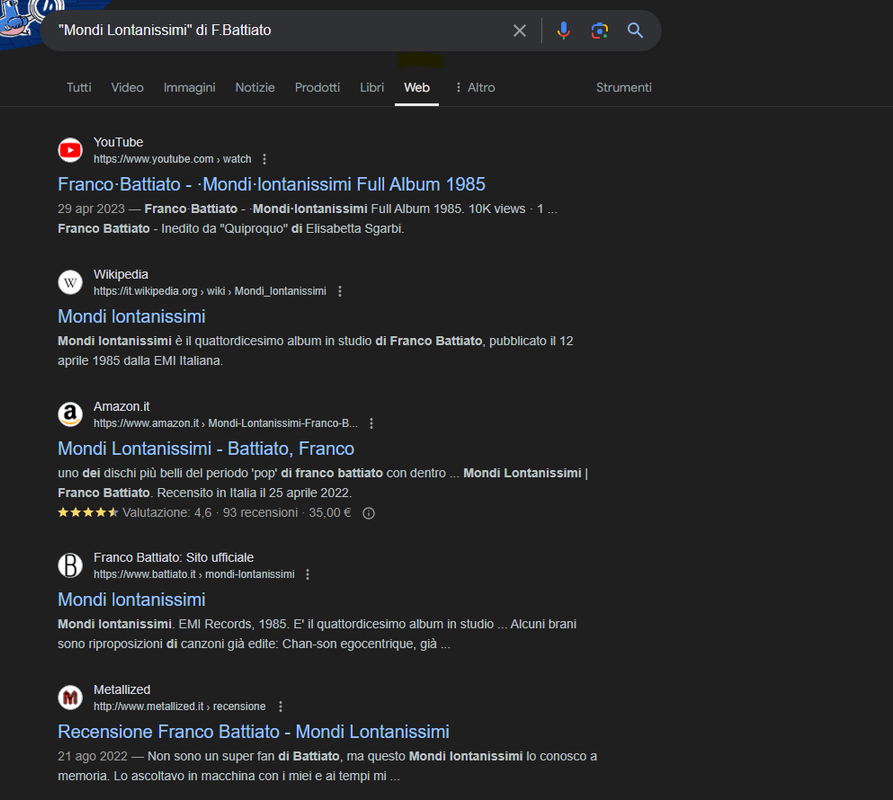Open the Franco Battiato Full Album 1985 link
Viewport: 893px width, 800px height.
272,184
